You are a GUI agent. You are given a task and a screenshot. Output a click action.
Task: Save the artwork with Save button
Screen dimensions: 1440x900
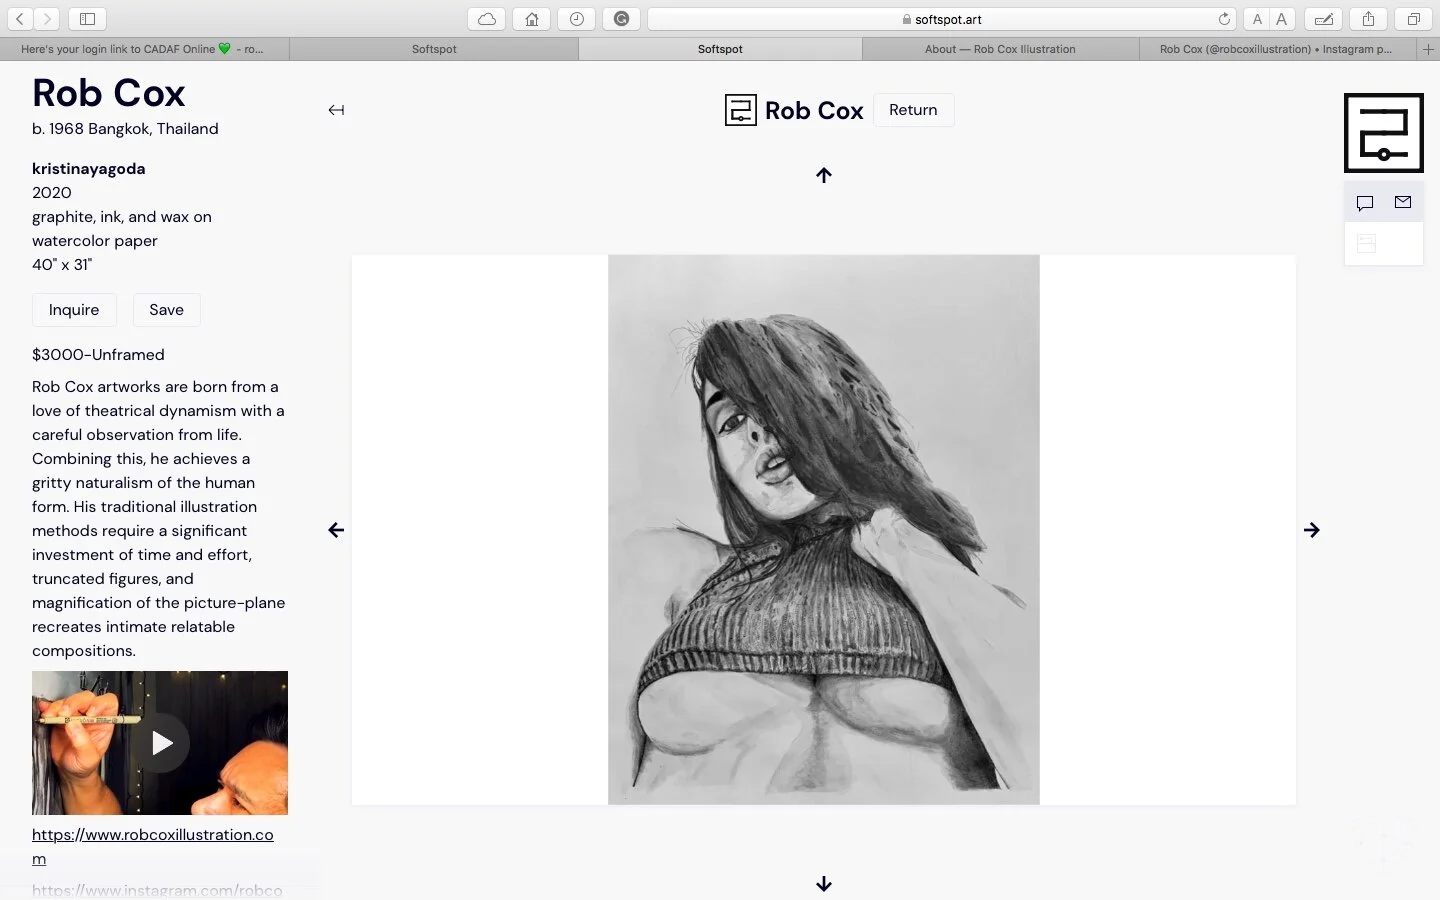pyautogui.click(x=166, y=310)
